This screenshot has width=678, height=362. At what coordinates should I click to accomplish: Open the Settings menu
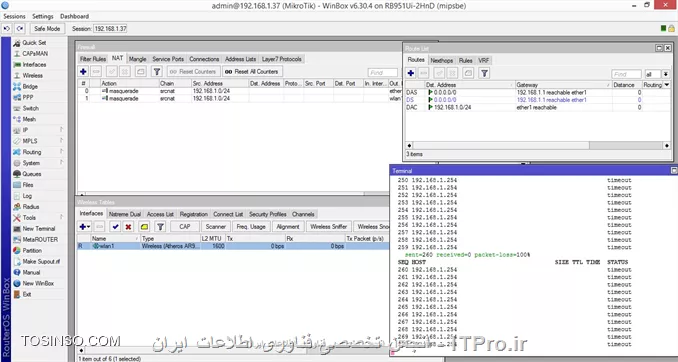(x=43, y=16)
